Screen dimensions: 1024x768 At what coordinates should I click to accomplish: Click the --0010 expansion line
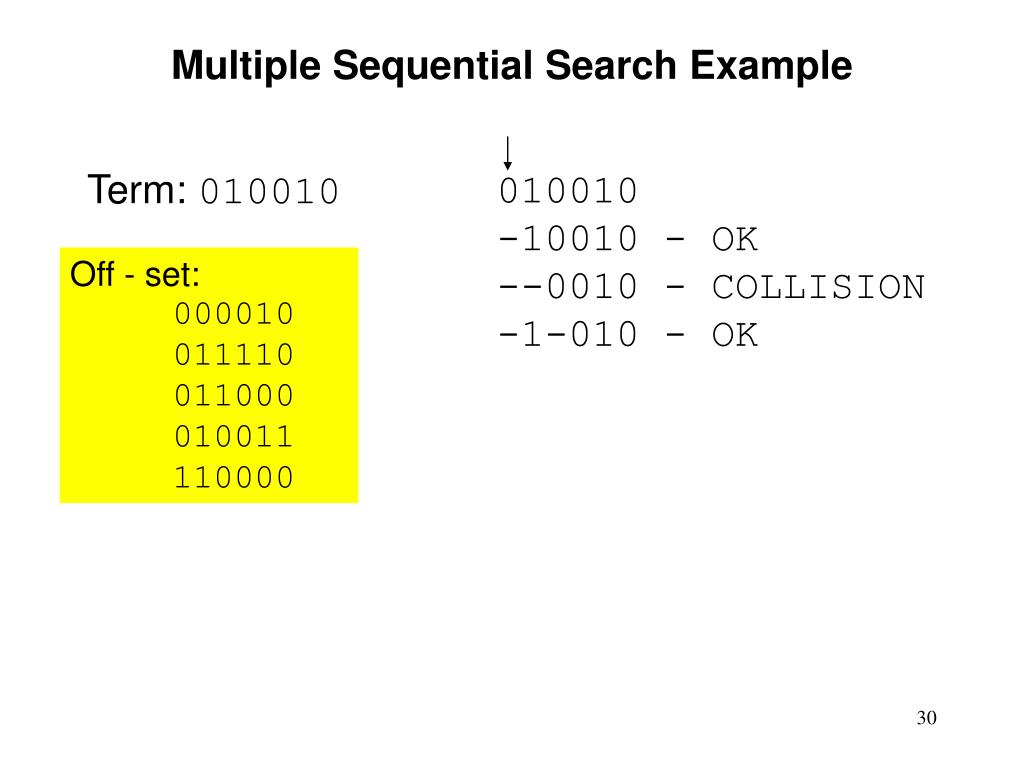coord(568,287)
